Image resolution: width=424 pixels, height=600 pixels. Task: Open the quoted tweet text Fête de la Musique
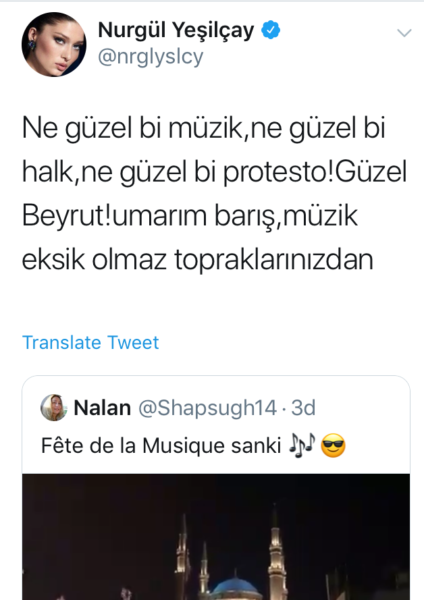click(161, 446)
